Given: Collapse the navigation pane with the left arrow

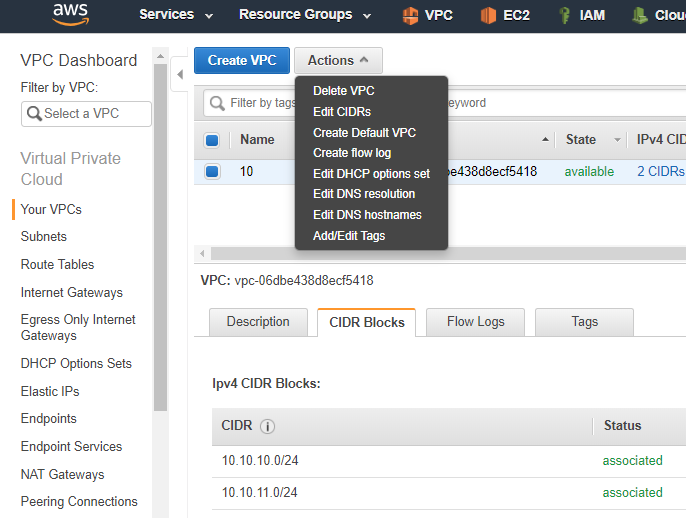Looking at the screenshot, I should coord(180,74).
